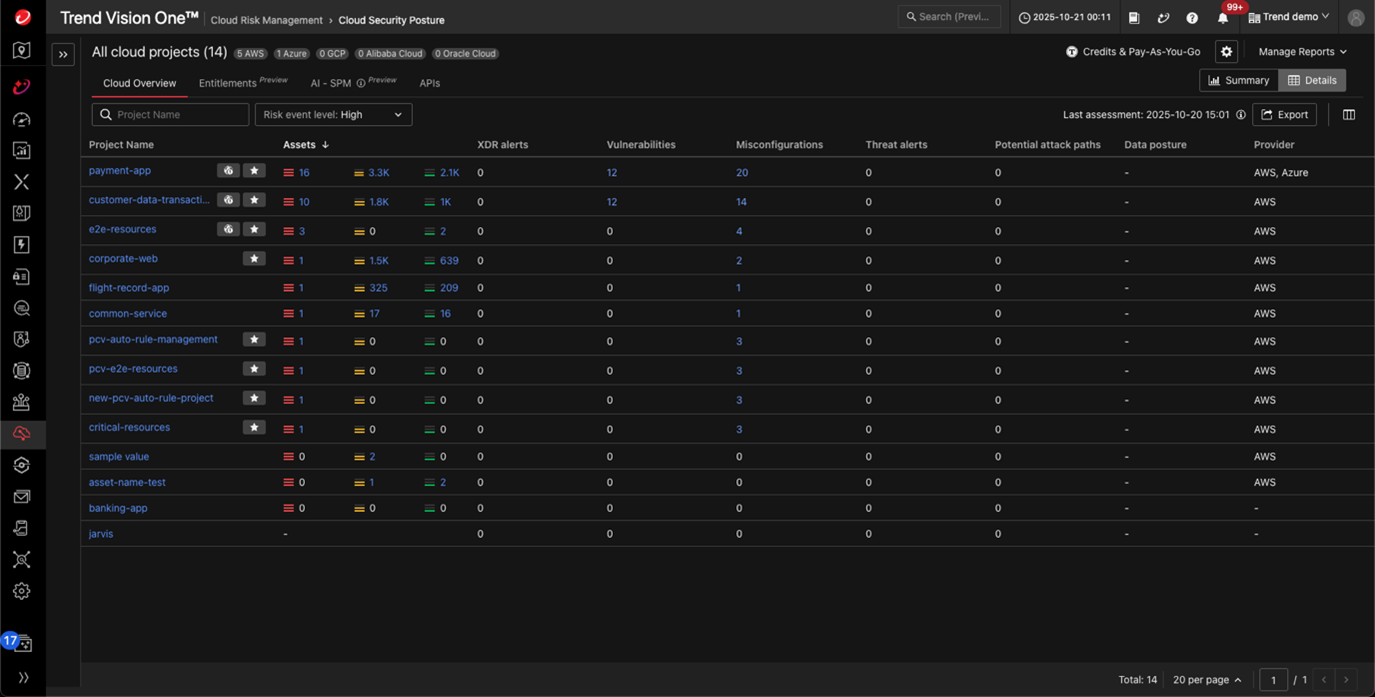
Task: Switch to the Summary view
Action: [1238, 80]
